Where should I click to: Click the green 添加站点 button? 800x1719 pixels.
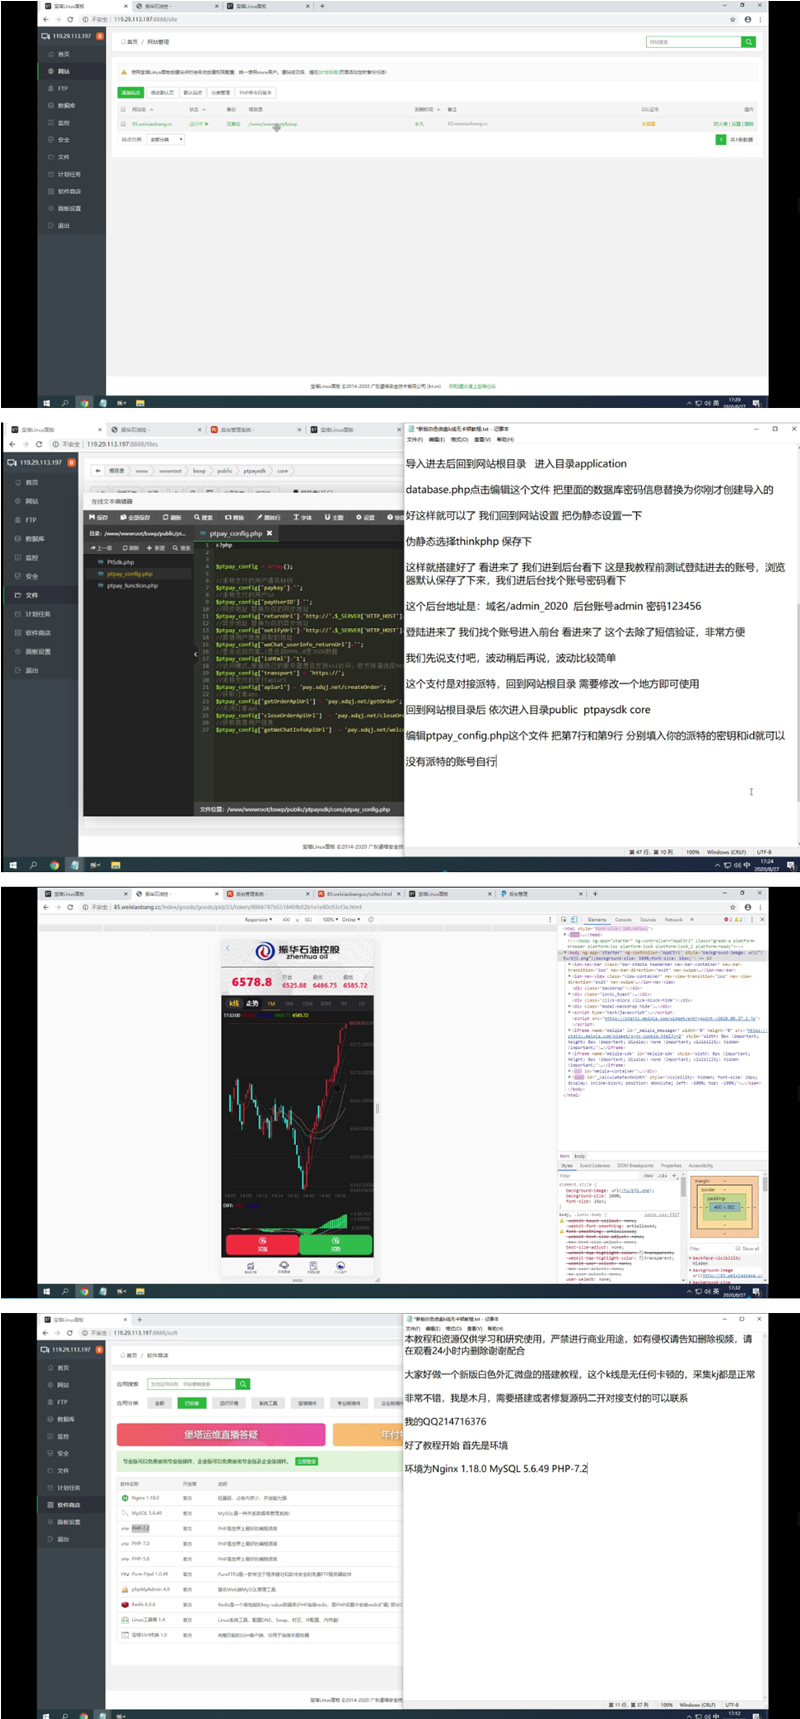click(131, 92)
